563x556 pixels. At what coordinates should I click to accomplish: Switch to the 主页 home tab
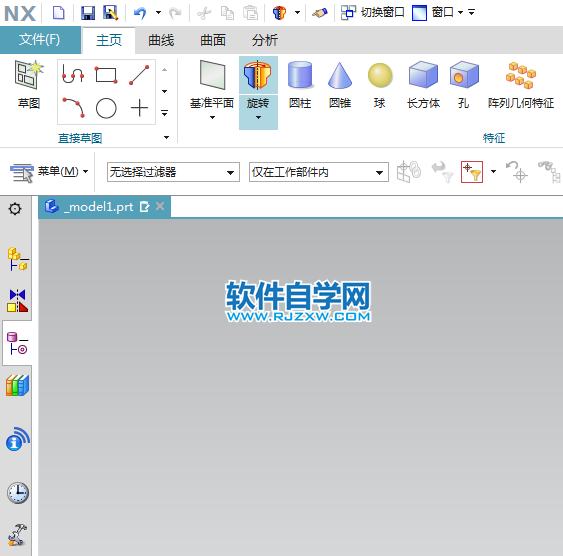coord(109,40)
